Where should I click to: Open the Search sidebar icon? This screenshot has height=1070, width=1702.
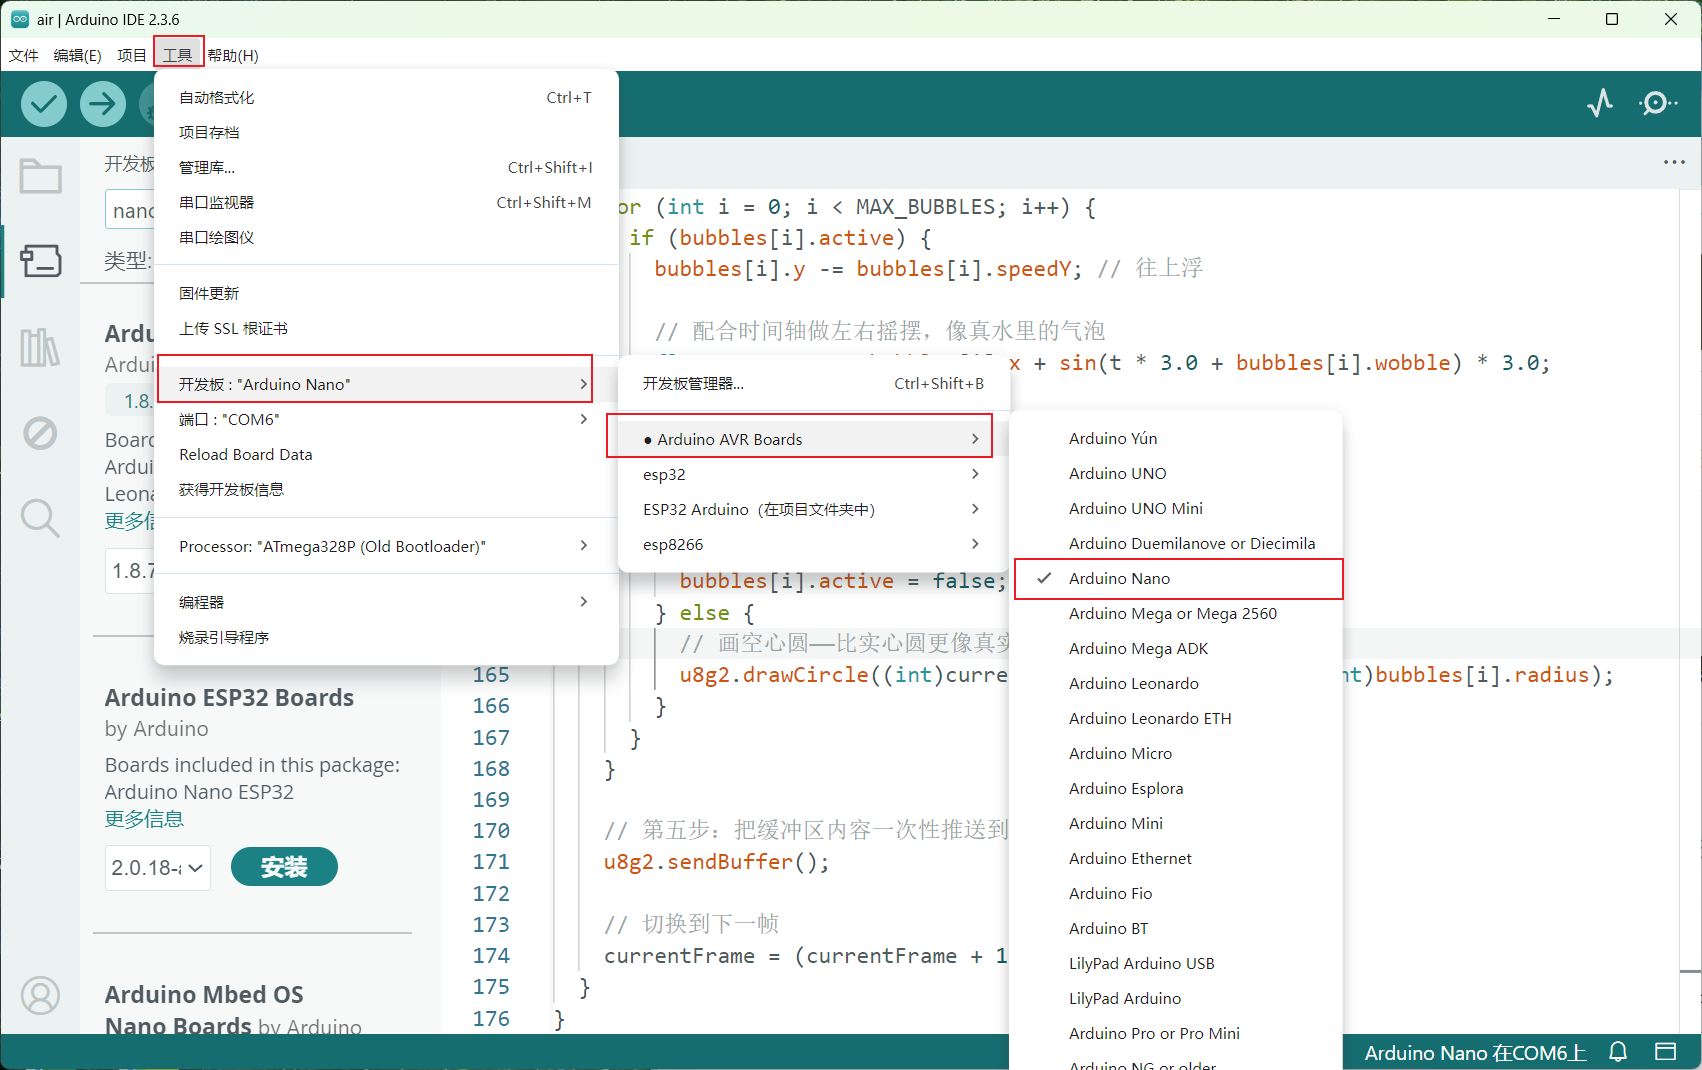click(x=41, y=518)
